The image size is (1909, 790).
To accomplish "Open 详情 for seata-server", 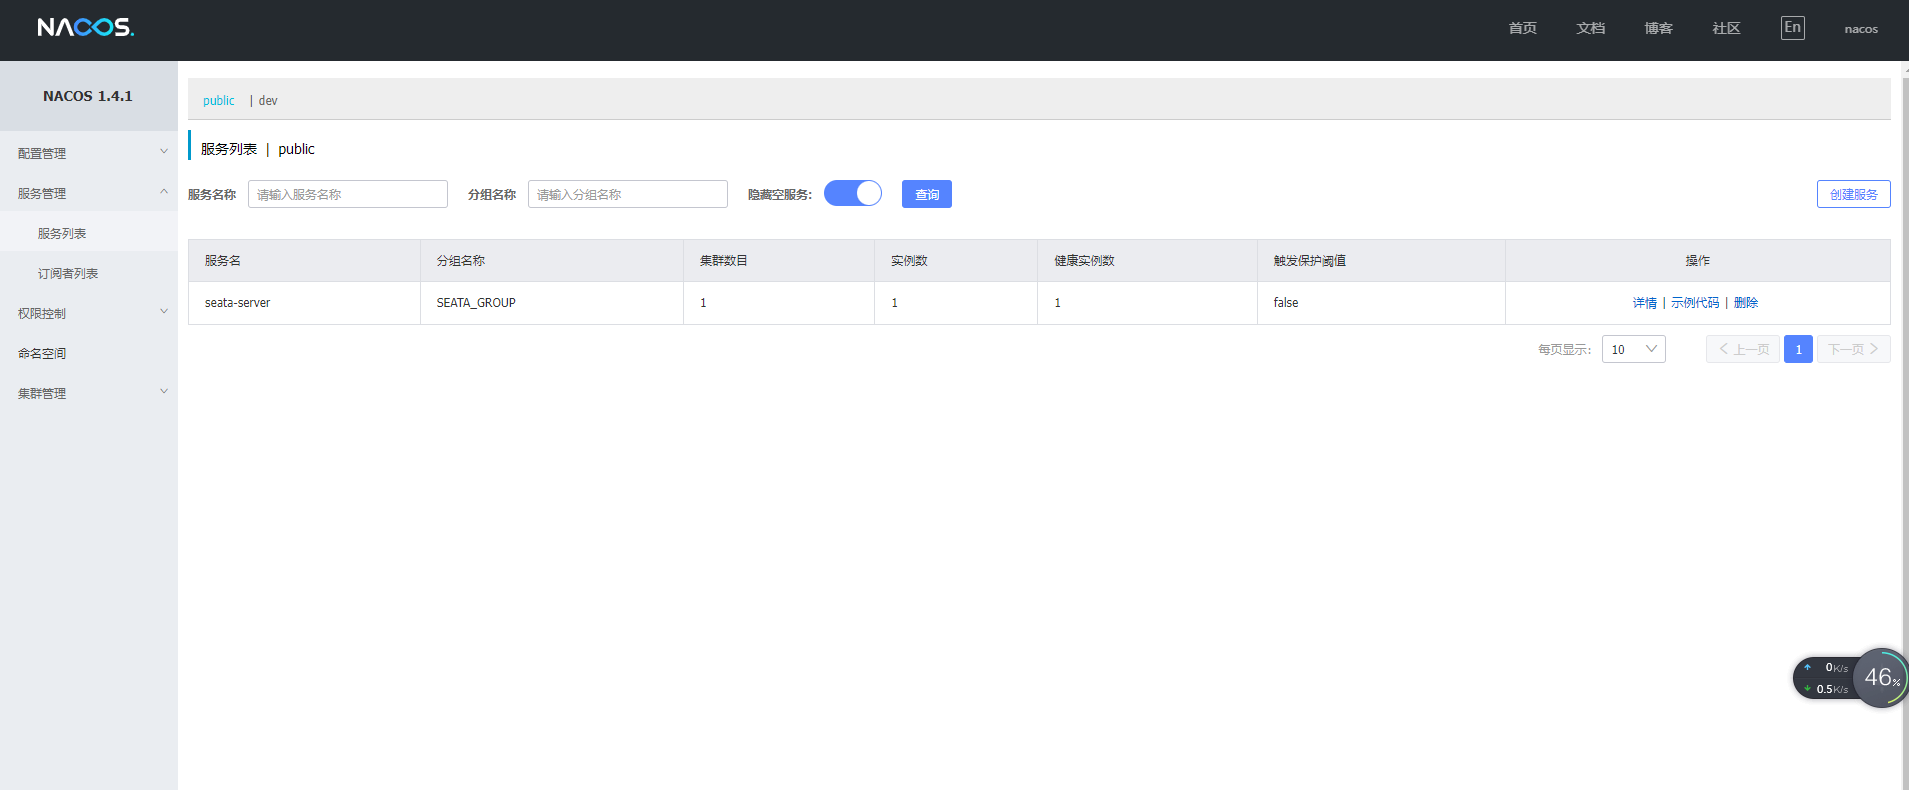I will (x=1644, y=303).
